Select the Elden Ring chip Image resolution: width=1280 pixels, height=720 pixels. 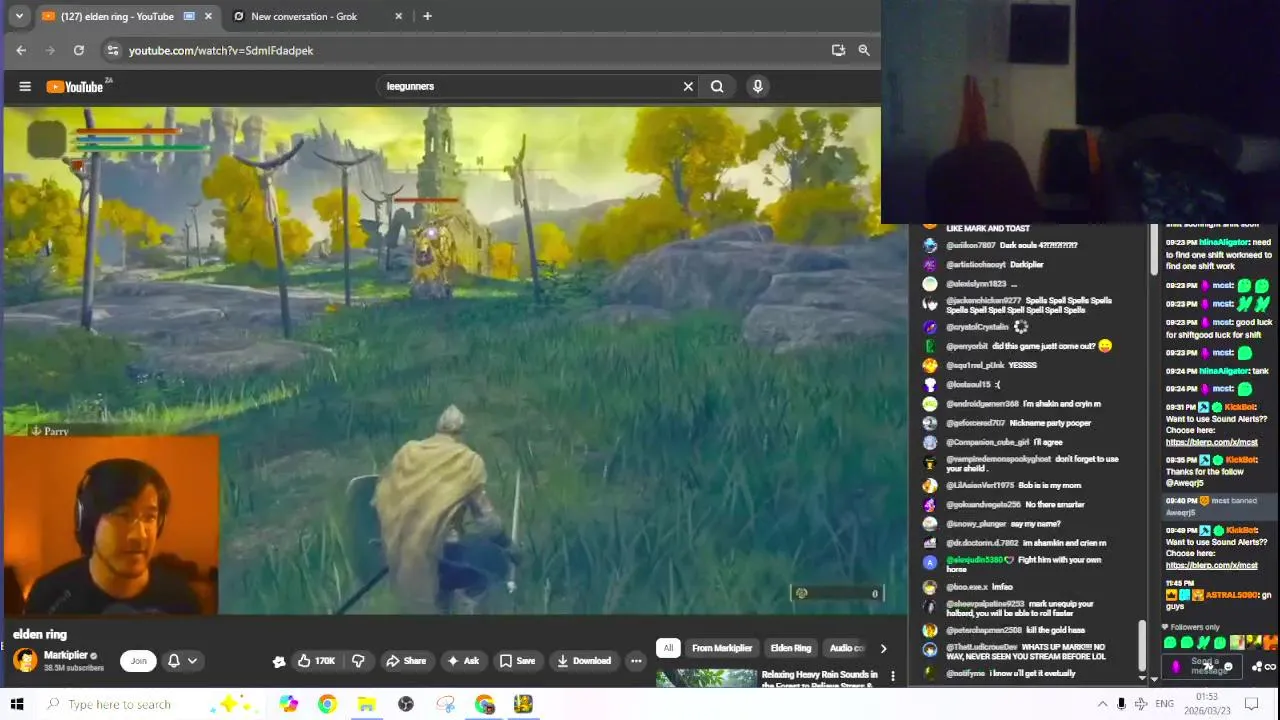point(791,648)
